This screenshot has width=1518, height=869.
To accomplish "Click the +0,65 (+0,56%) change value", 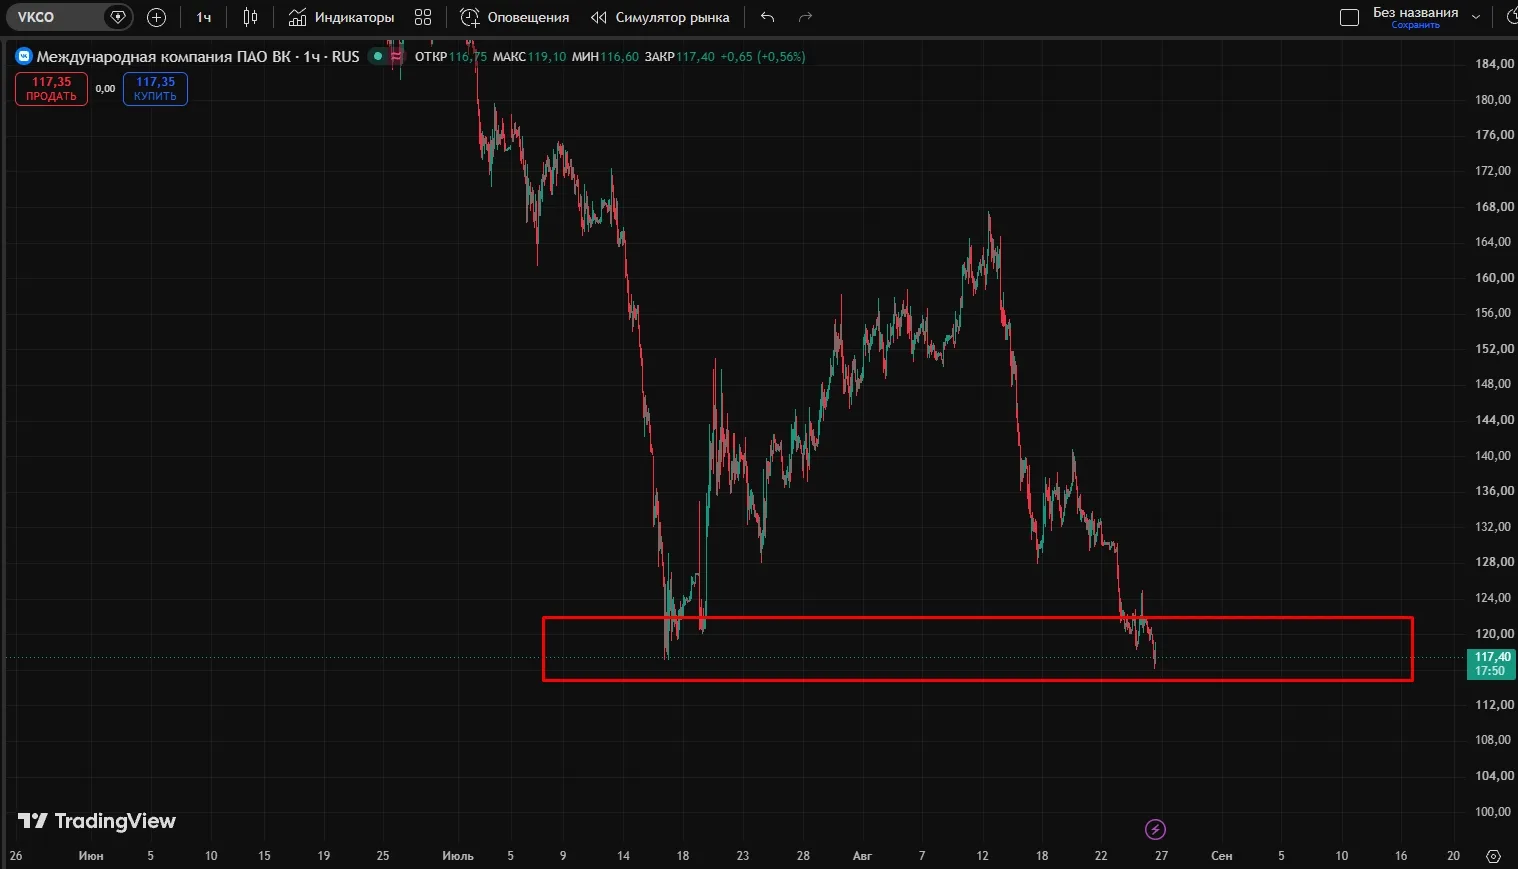I will [762, 57].
